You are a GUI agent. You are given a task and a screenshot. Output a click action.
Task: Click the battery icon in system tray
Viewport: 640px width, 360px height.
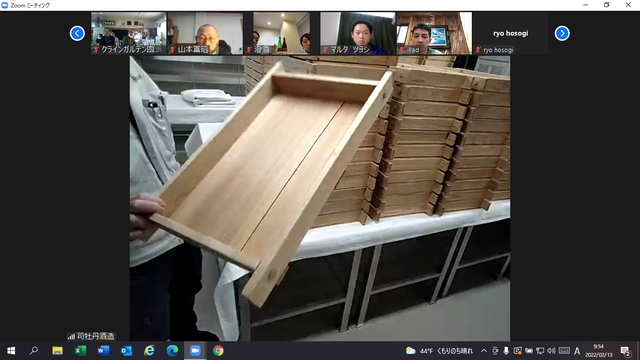(529, 351)
